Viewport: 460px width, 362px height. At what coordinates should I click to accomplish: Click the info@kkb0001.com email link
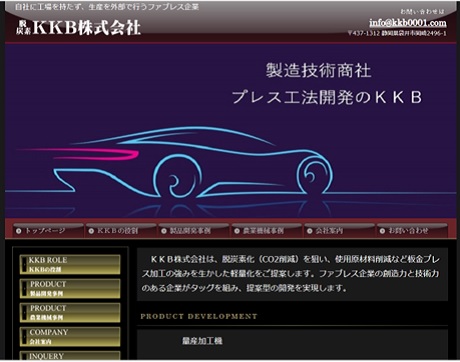(408, 23)
